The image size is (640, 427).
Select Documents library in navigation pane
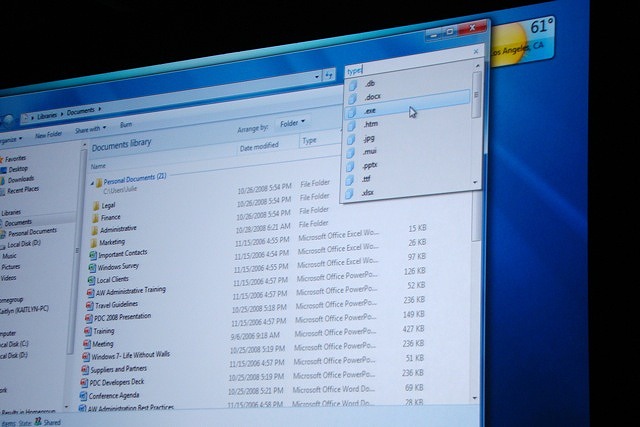click(18, 222)
